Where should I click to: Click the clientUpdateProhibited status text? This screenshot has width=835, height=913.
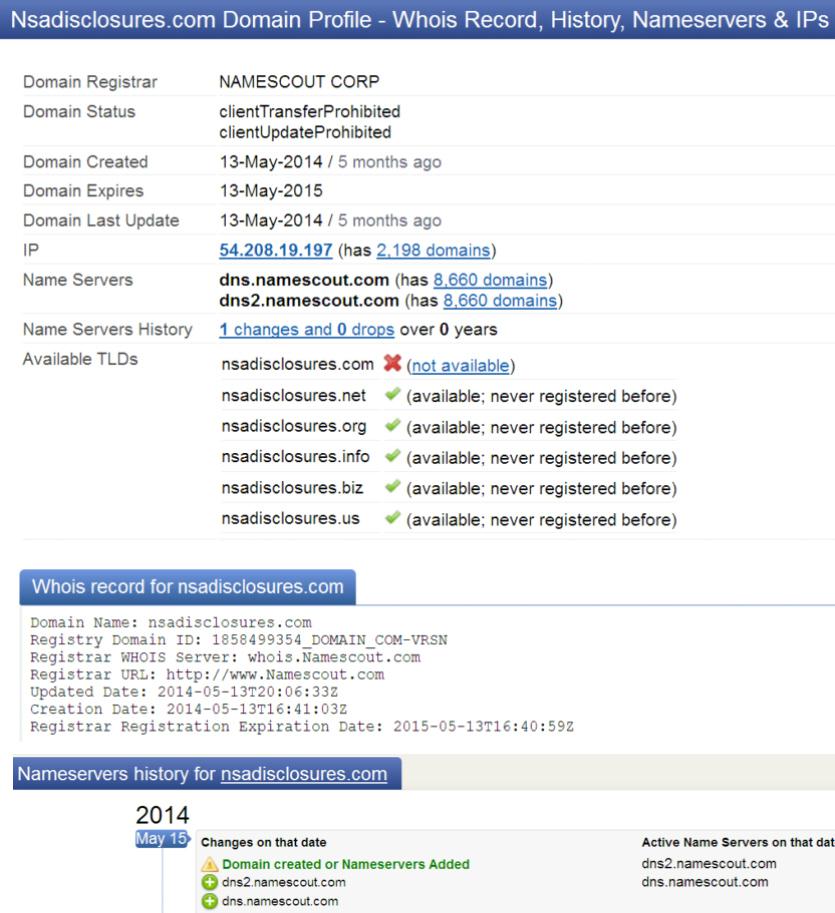tap(305, 132)
